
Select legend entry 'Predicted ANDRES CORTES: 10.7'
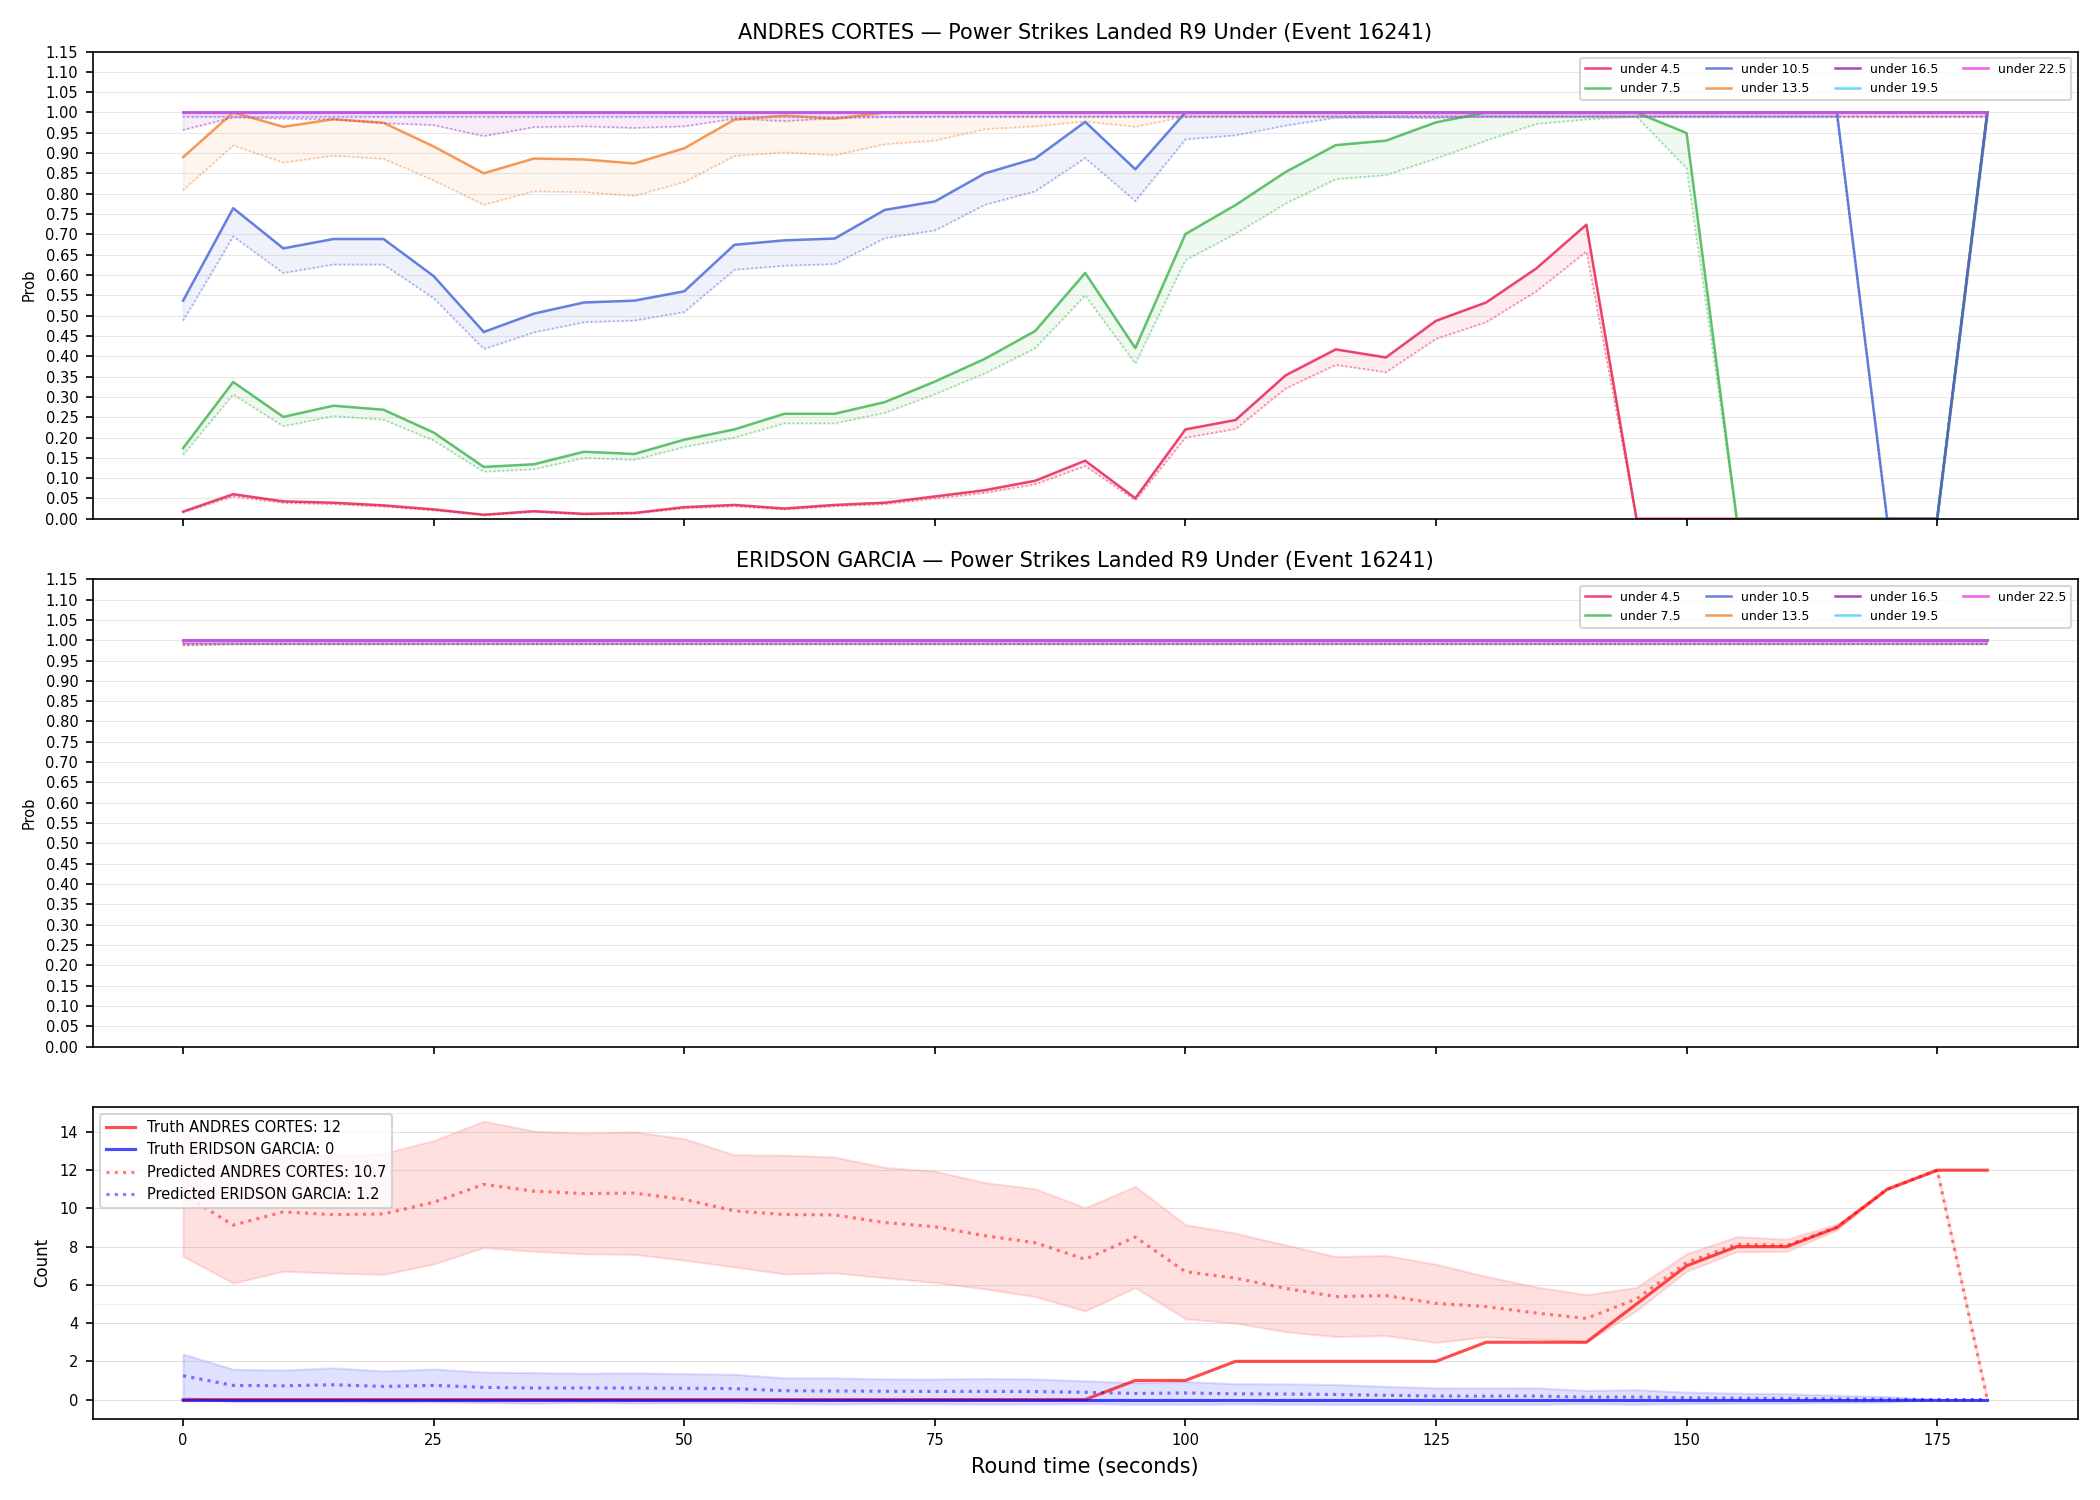(x=245, y=1172)
